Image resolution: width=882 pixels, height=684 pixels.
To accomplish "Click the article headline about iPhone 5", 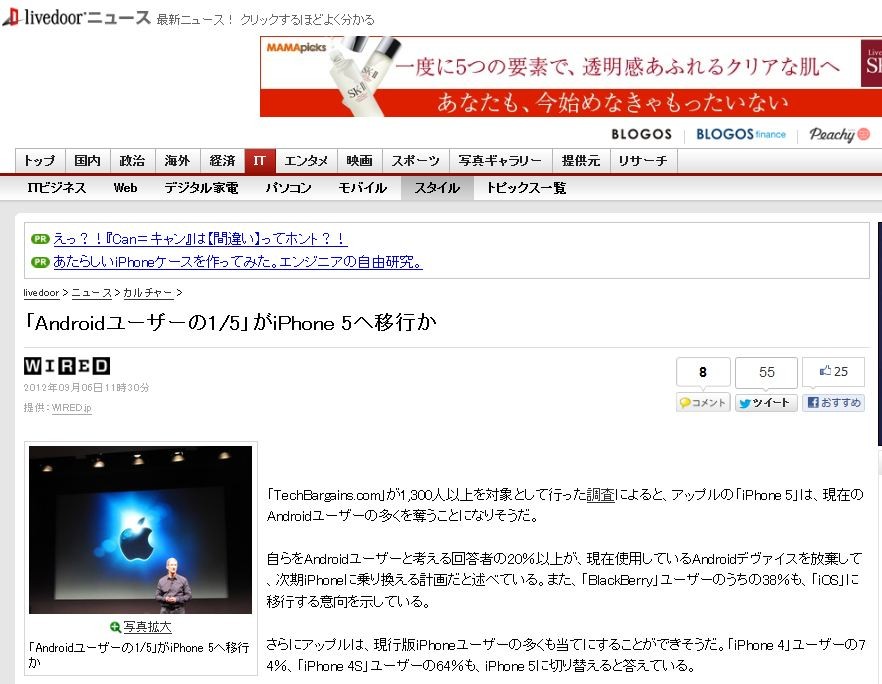I will point(231,323).
